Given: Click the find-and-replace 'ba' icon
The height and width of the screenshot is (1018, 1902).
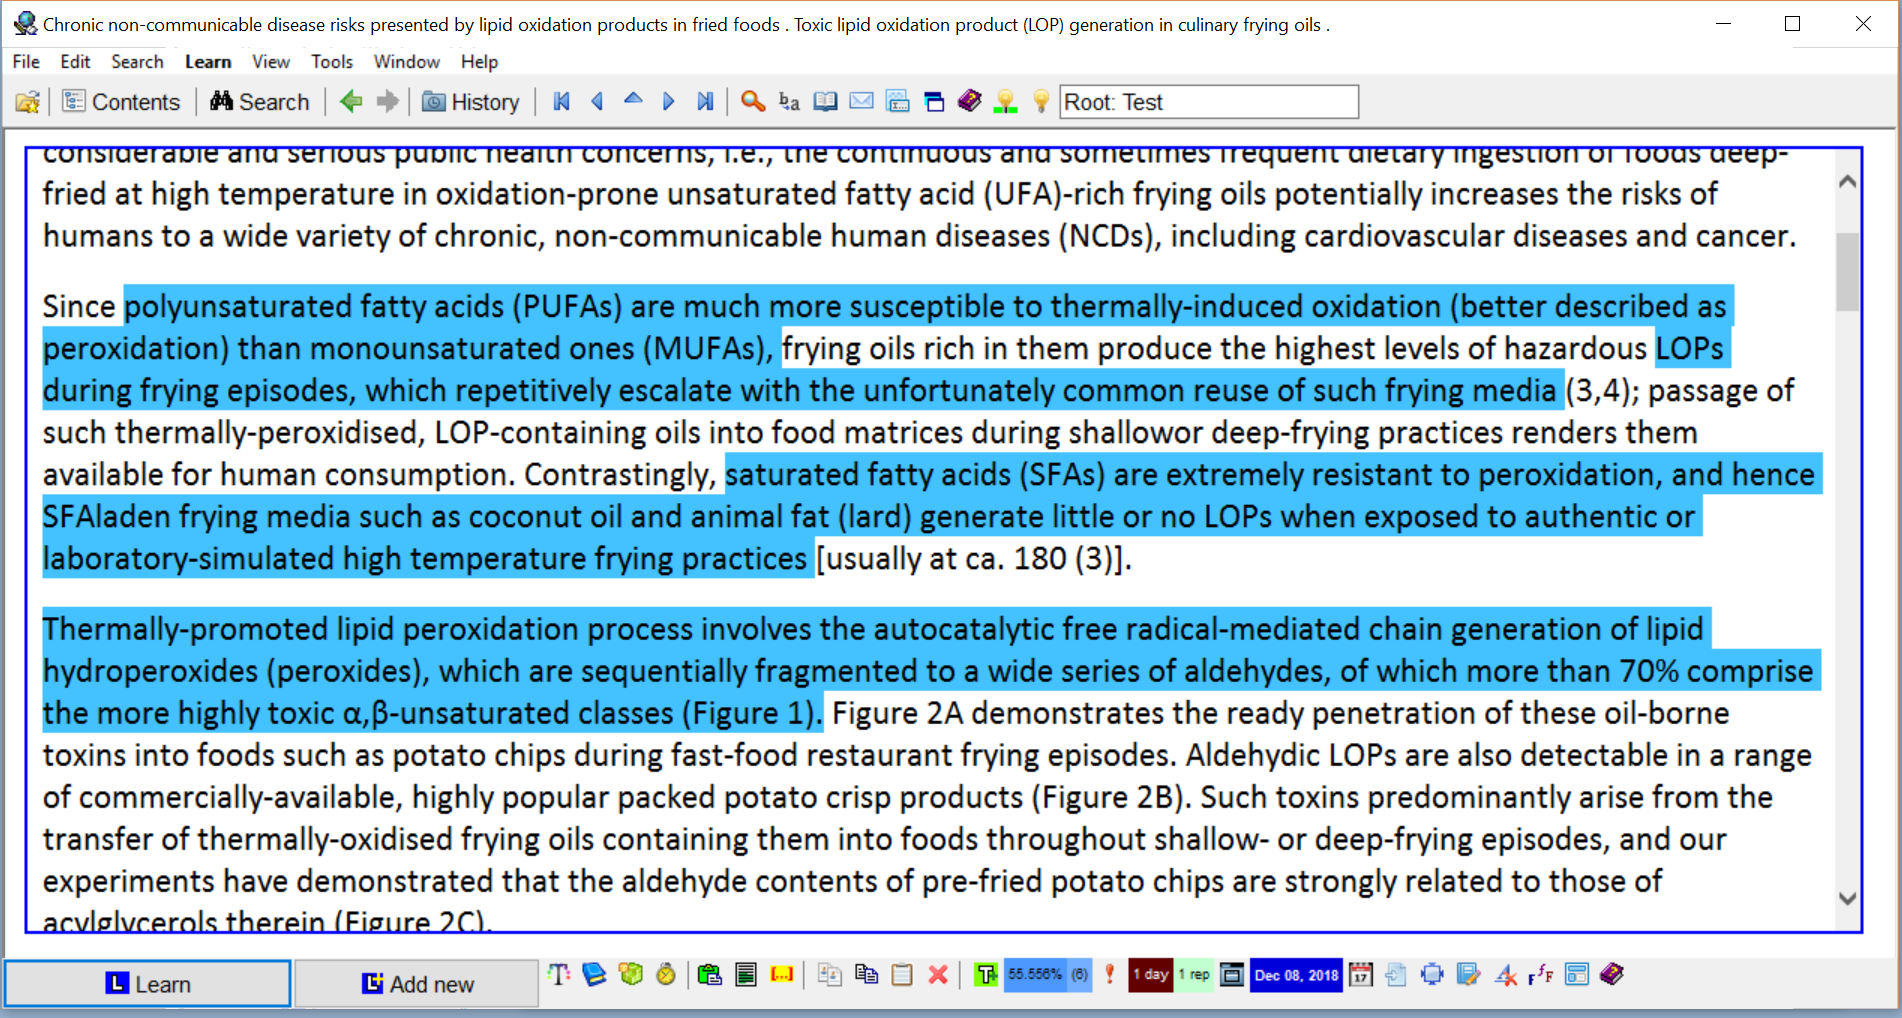Looking at the screenshot, I should (x=789, y=101).
